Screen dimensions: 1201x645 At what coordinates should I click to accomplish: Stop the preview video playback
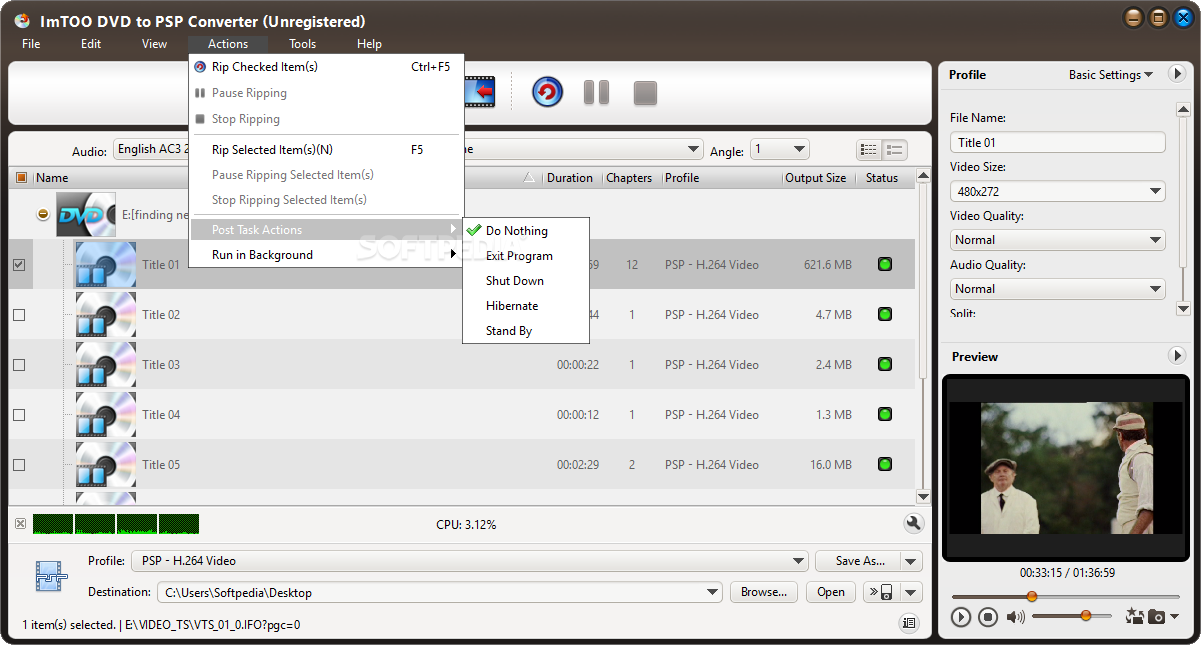tap(988, 617)
